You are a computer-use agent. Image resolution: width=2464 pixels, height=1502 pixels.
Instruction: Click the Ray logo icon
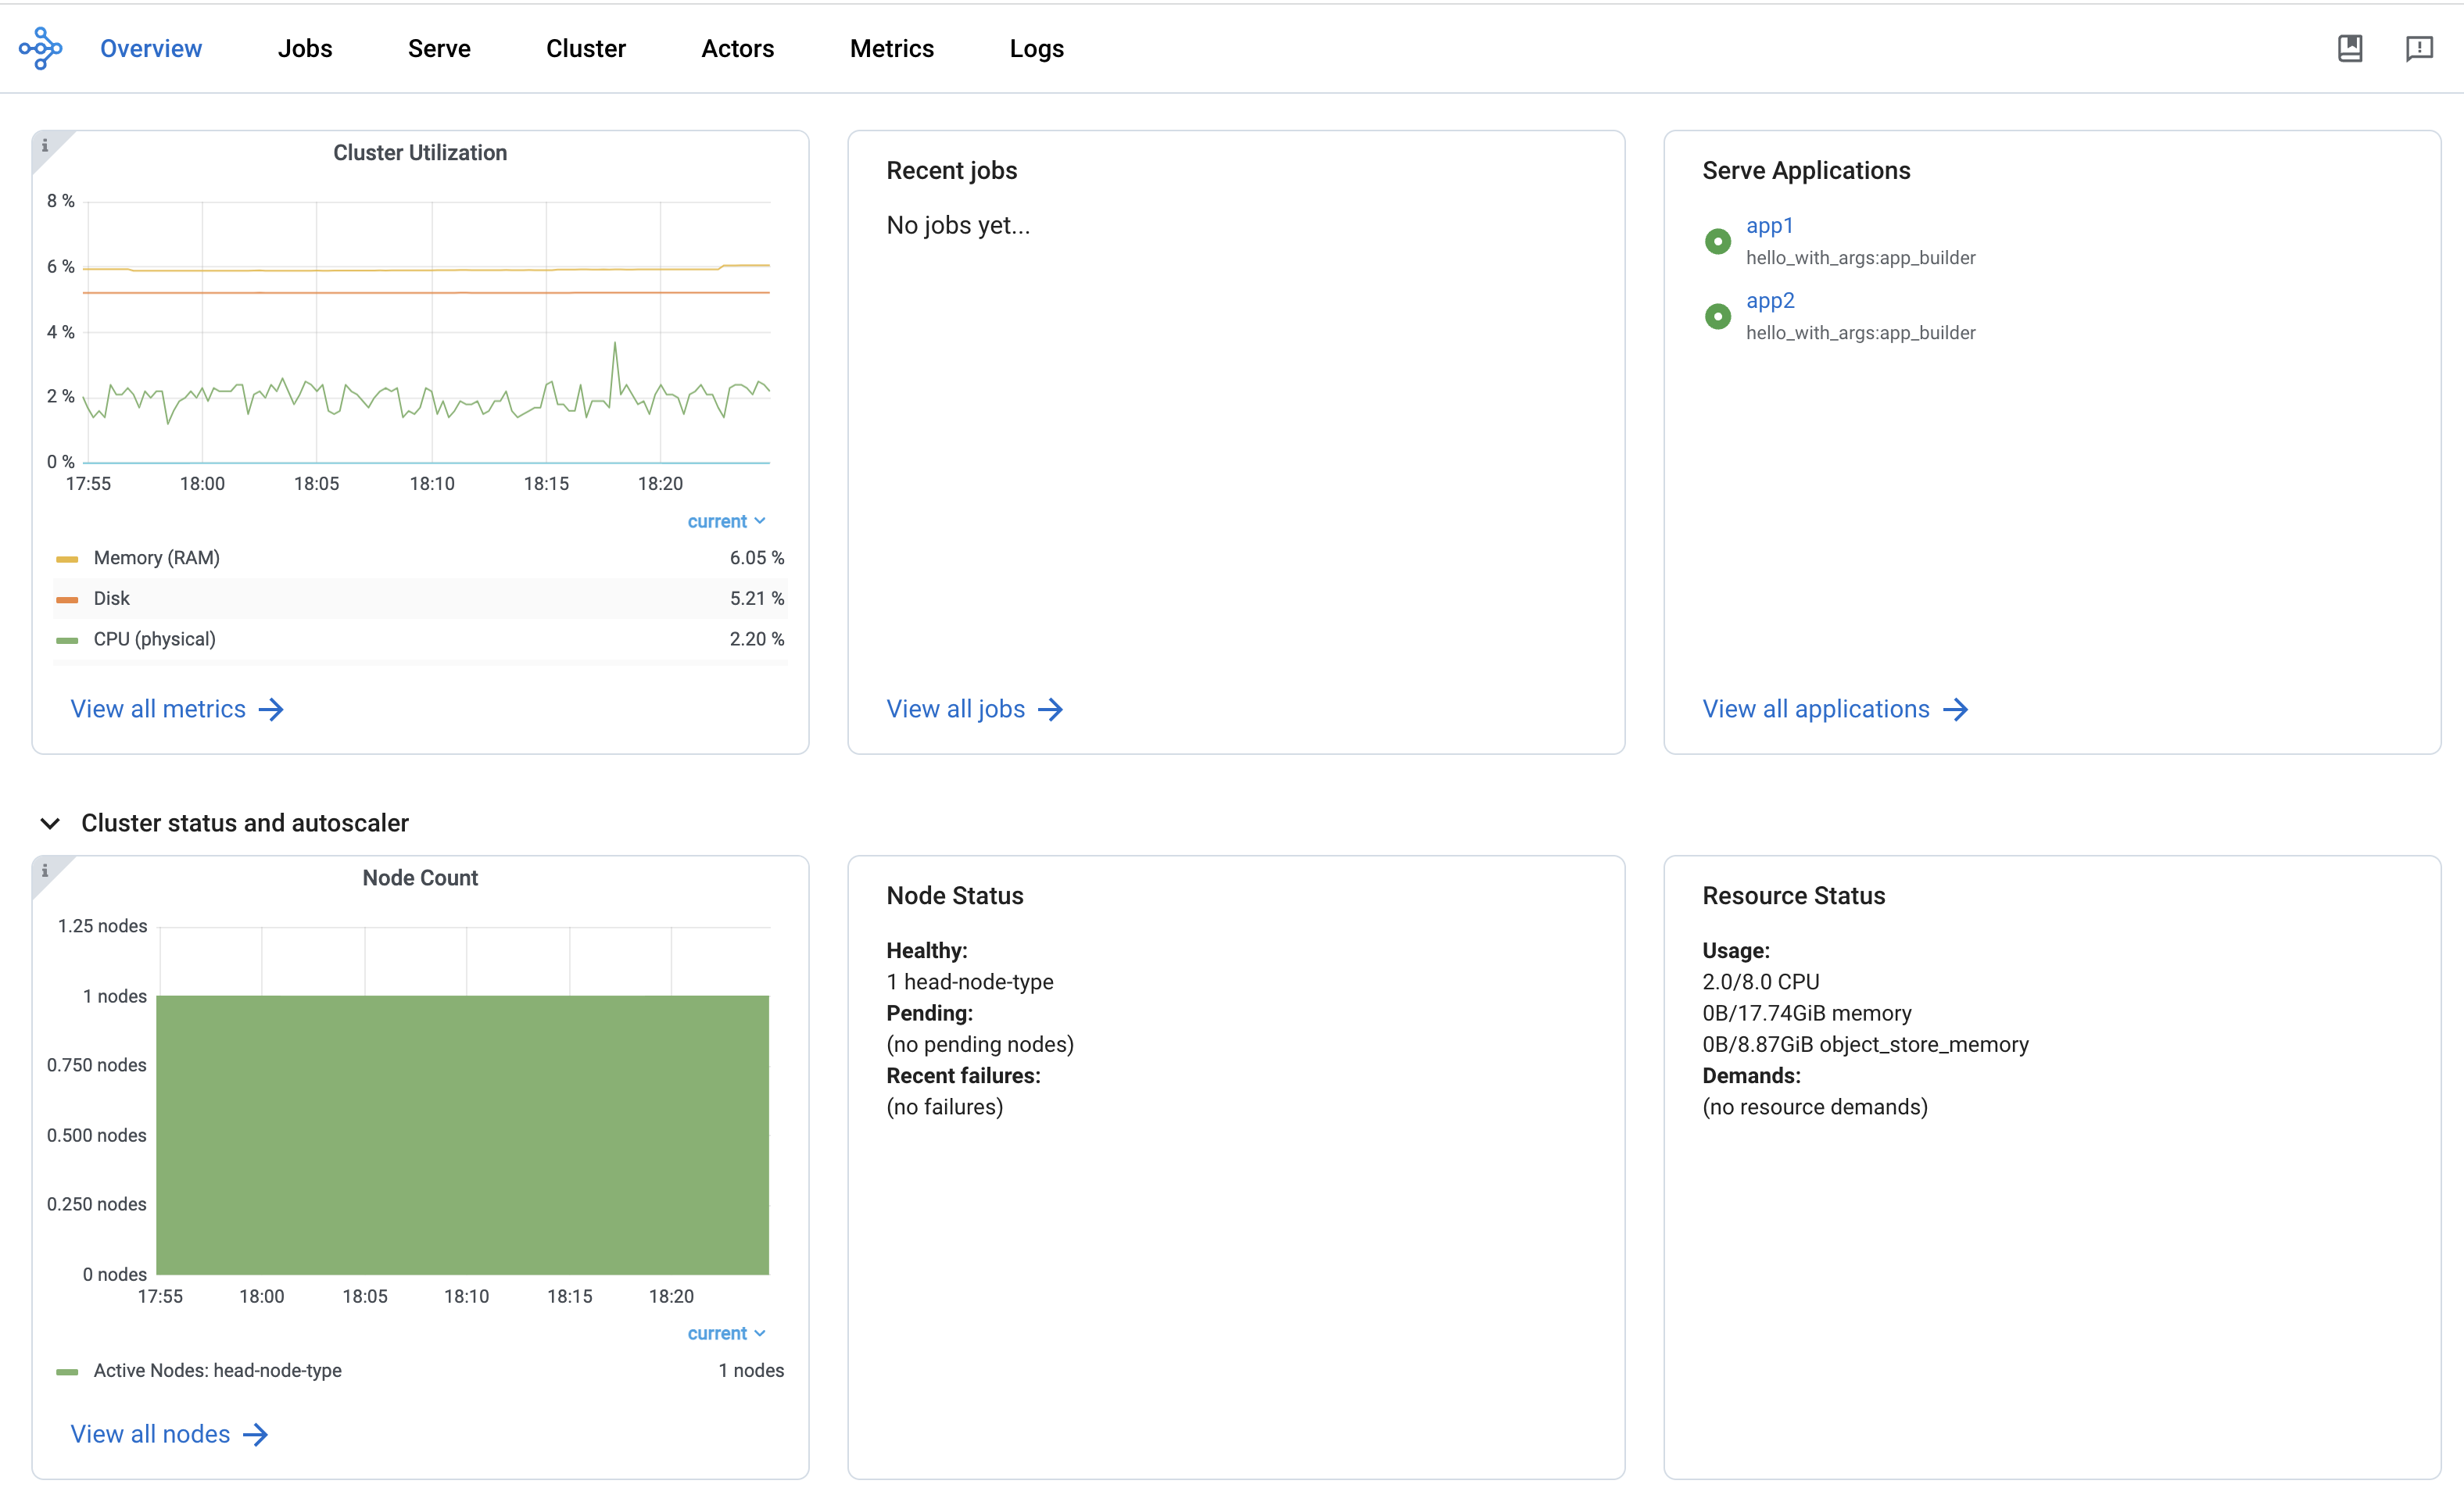[40, 47]
